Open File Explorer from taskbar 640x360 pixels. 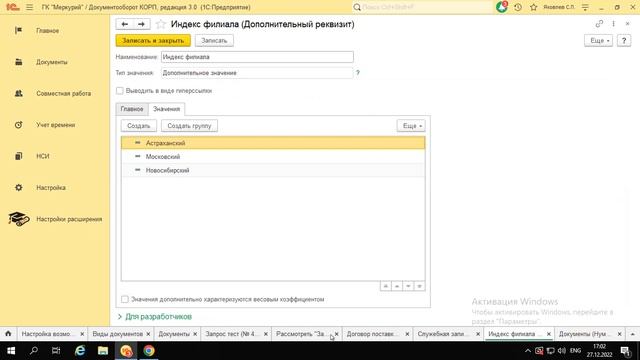pos(103,351)
